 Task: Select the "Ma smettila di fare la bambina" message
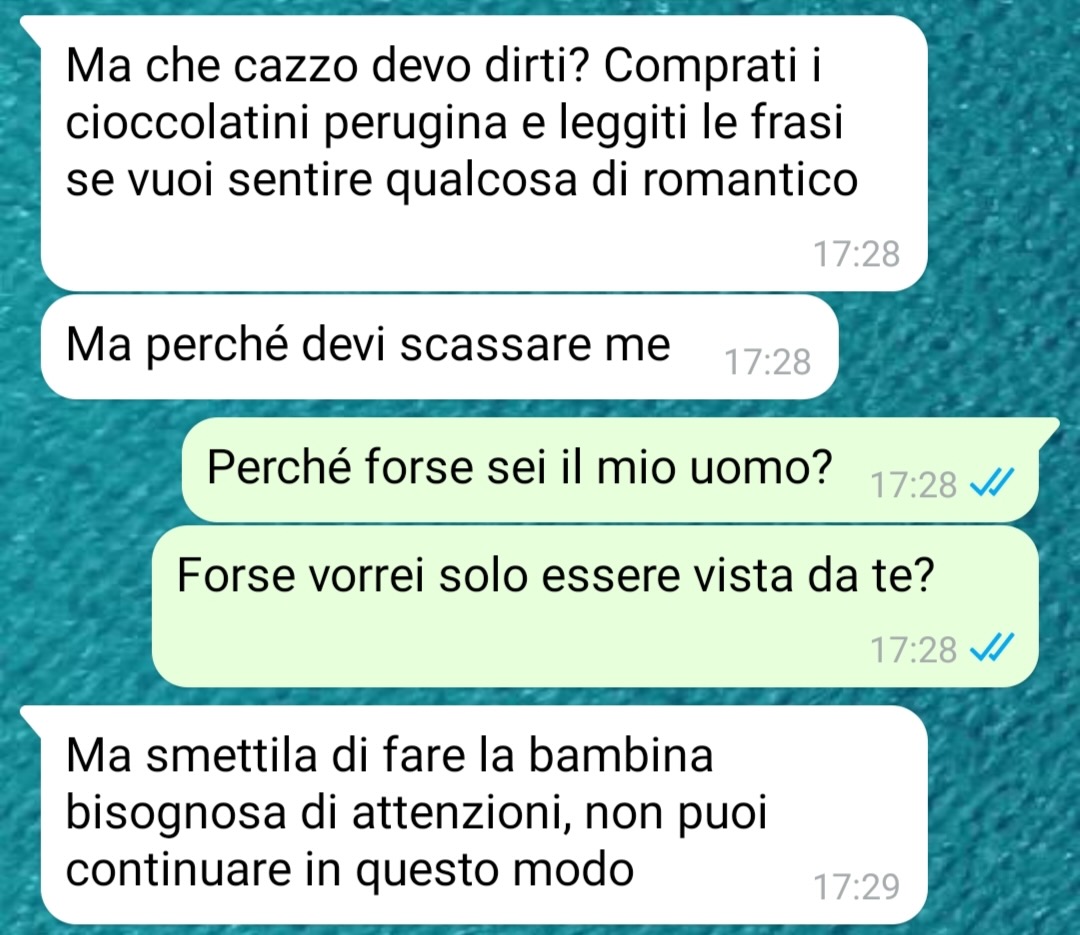click(x=484, y=814)
